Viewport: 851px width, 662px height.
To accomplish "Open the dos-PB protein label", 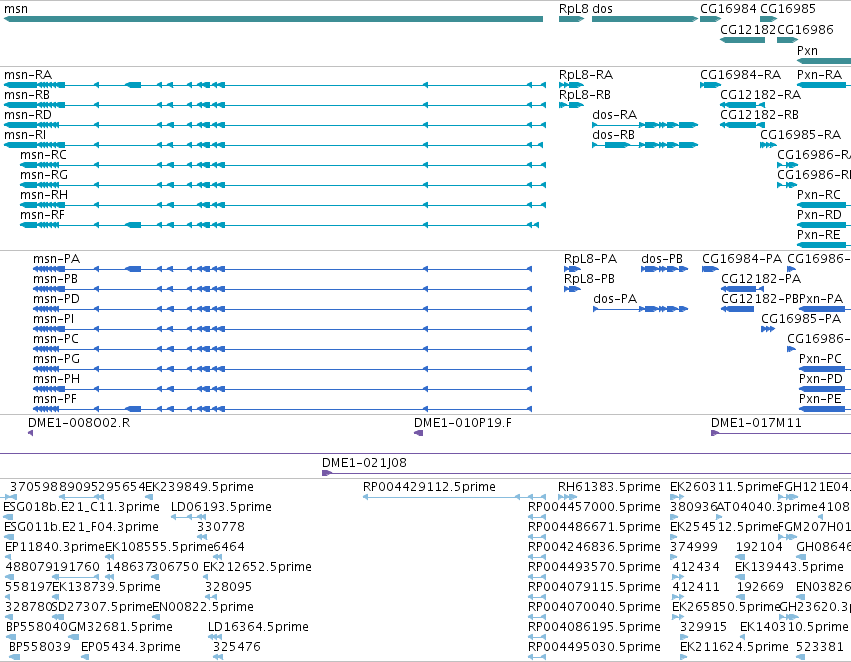I will pyautogui.click(x=662, y=259).
